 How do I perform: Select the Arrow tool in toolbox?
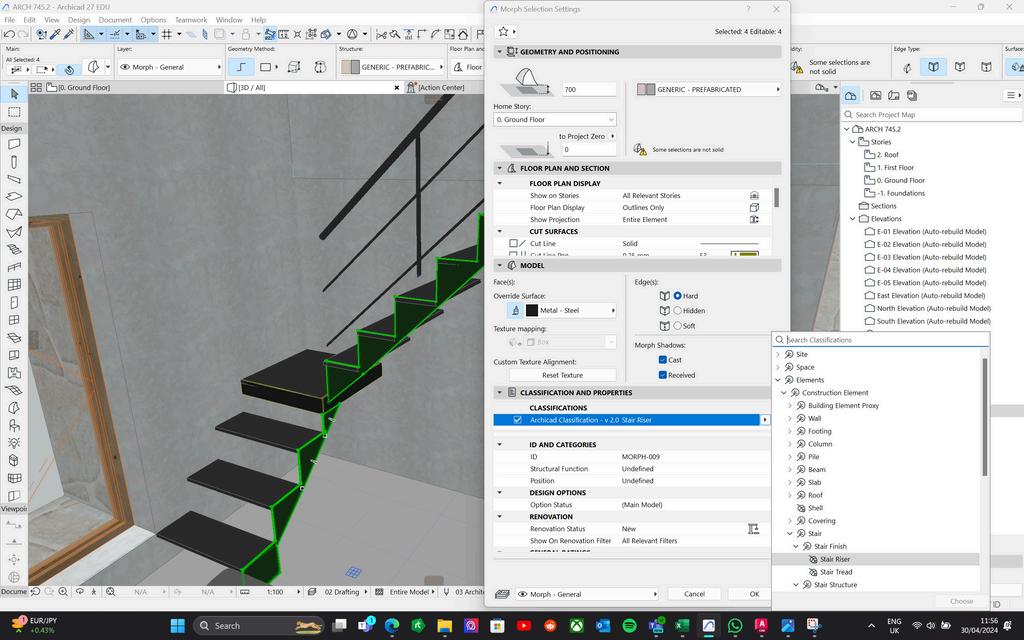tap(14, 95)
